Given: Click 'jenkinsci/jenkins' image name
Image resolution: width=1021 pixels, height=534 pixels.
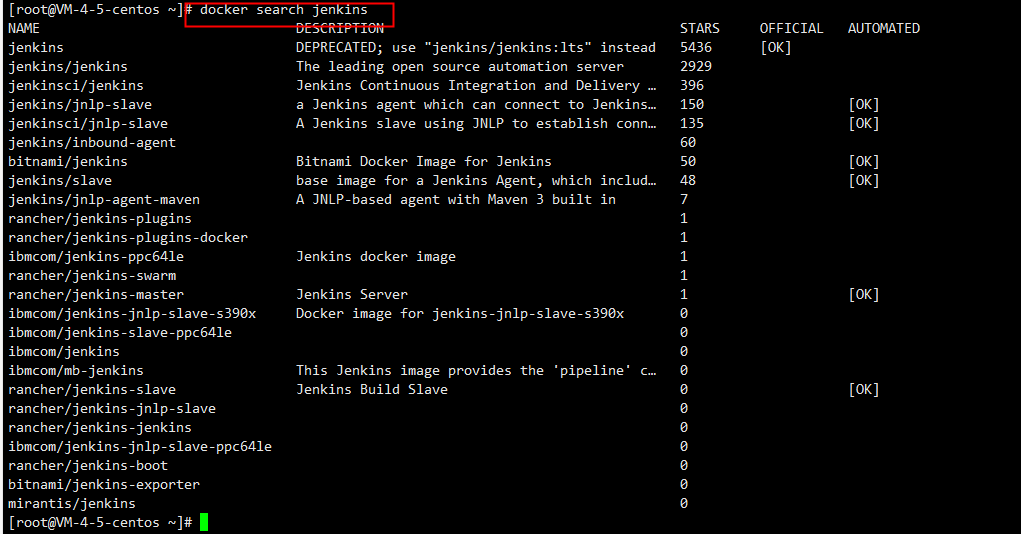Looking at the screenshot, I should click(76, 86).
